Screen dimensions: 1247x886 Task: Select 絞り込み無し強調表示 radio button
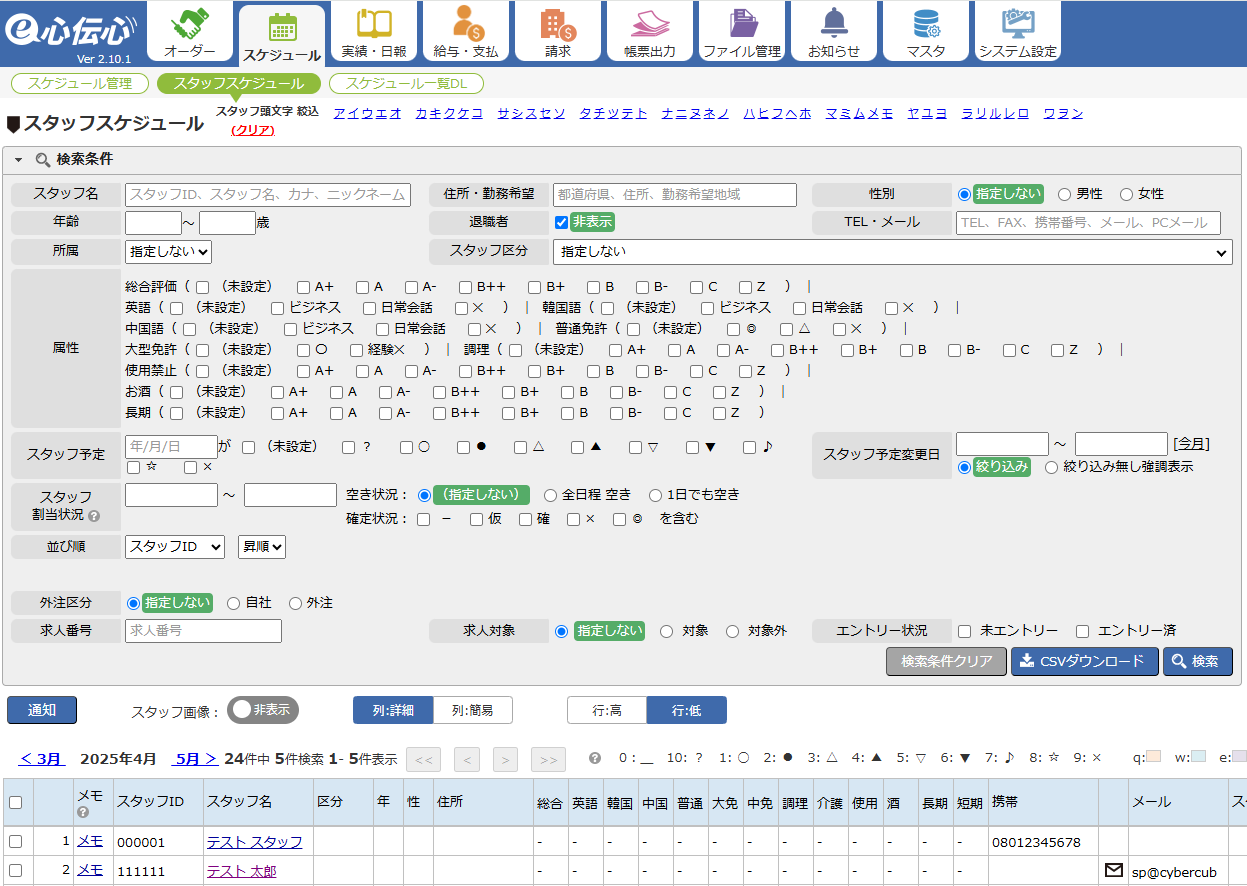tap(1051, 467)
